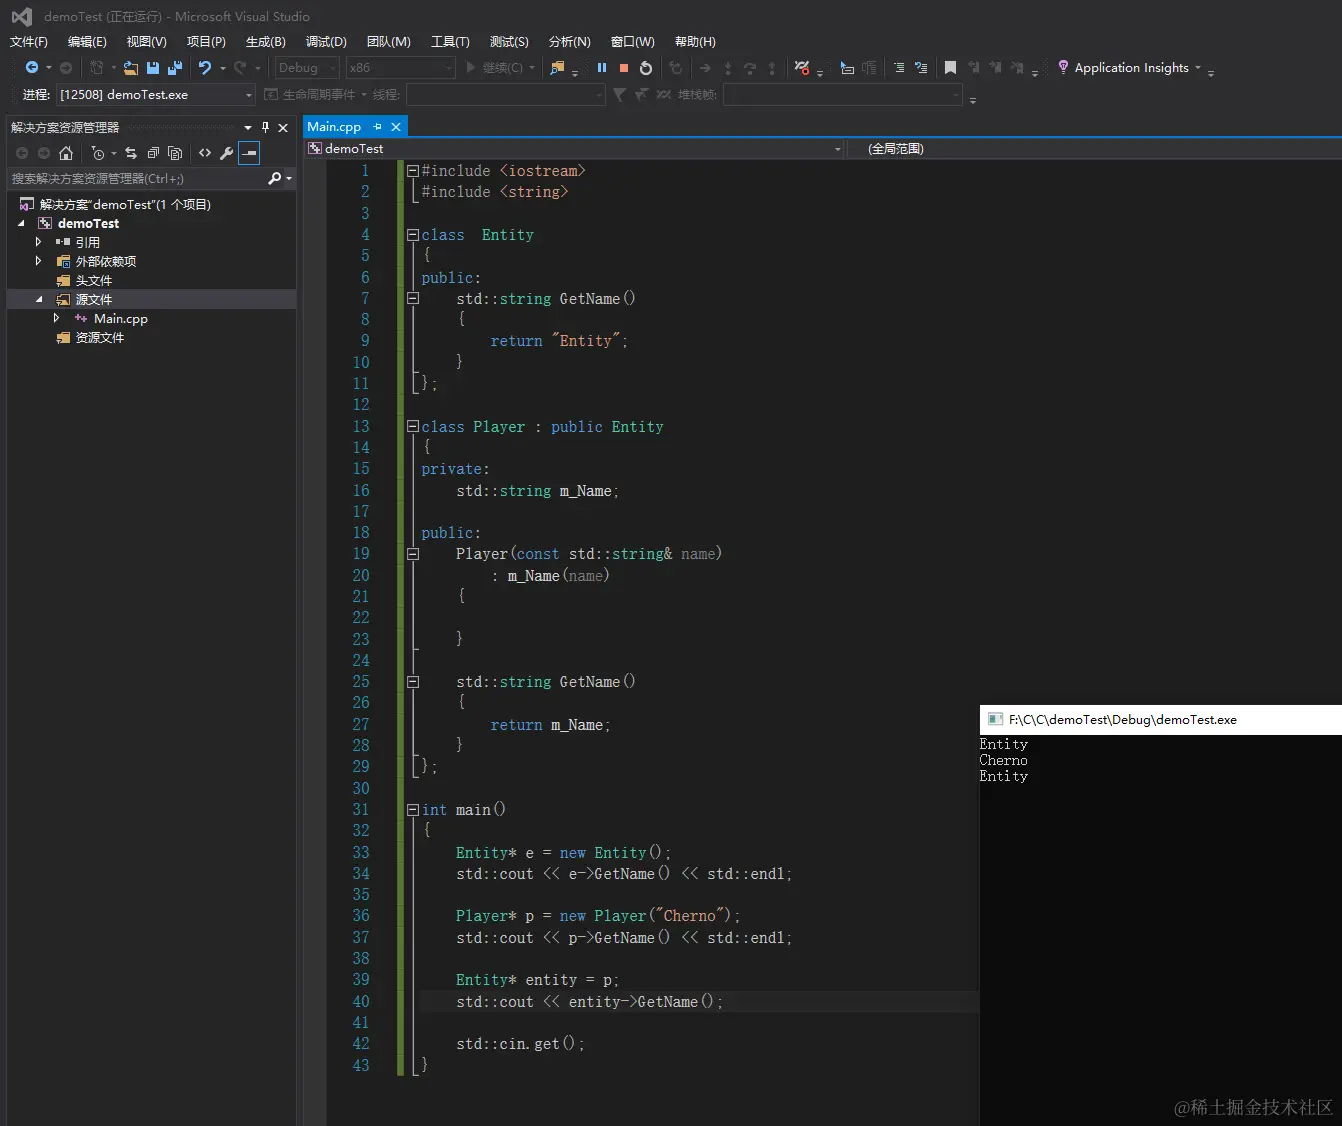The width and height of the screenshot is (1342, 1126).
Task: Collapse class Entity code block outline
Action: click(412, 235)
